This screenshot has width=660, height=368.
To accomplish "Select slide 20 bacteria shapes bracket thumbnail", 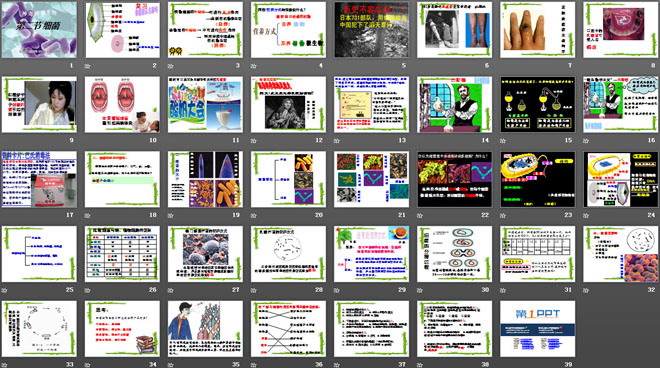I will 288,179.
